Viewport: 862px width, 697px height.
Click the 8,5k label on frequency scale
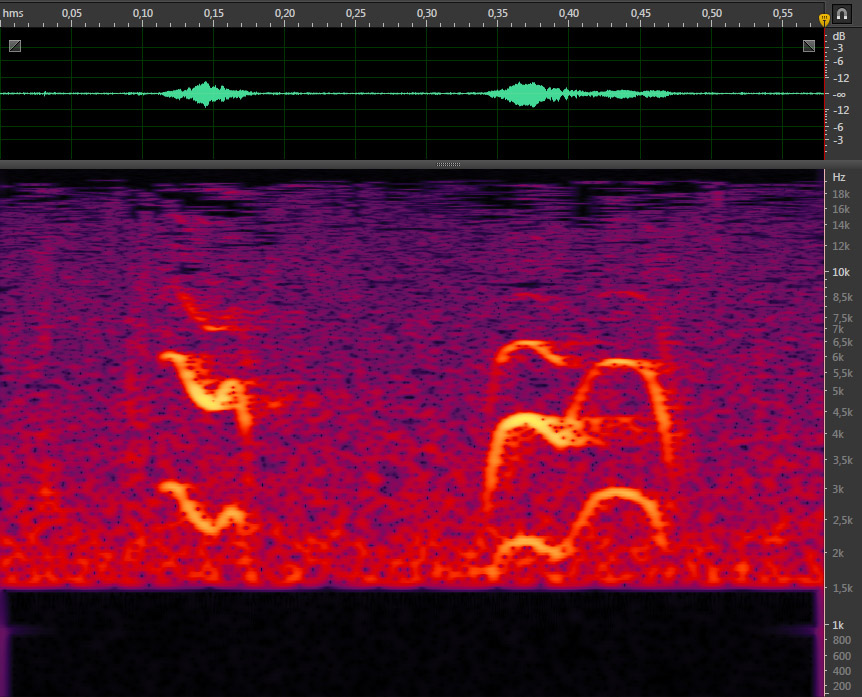(842, 297)
